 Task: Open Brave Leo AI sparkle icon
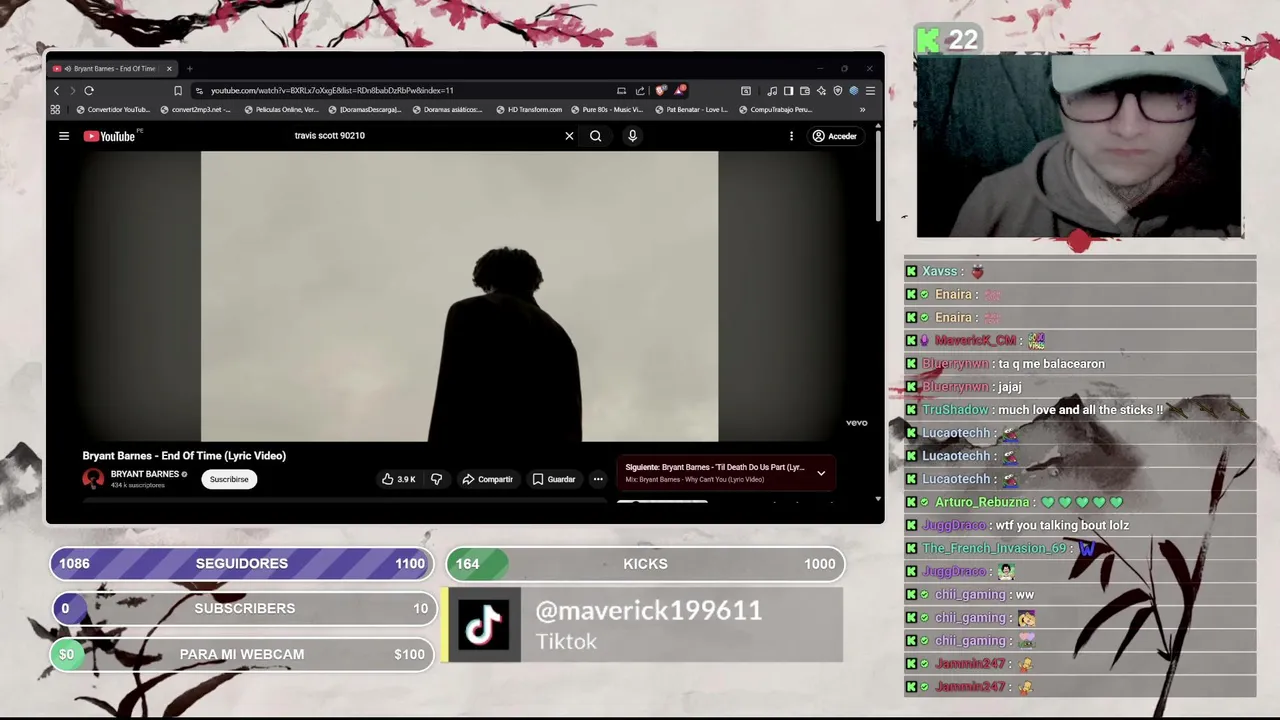coord(821,90)
